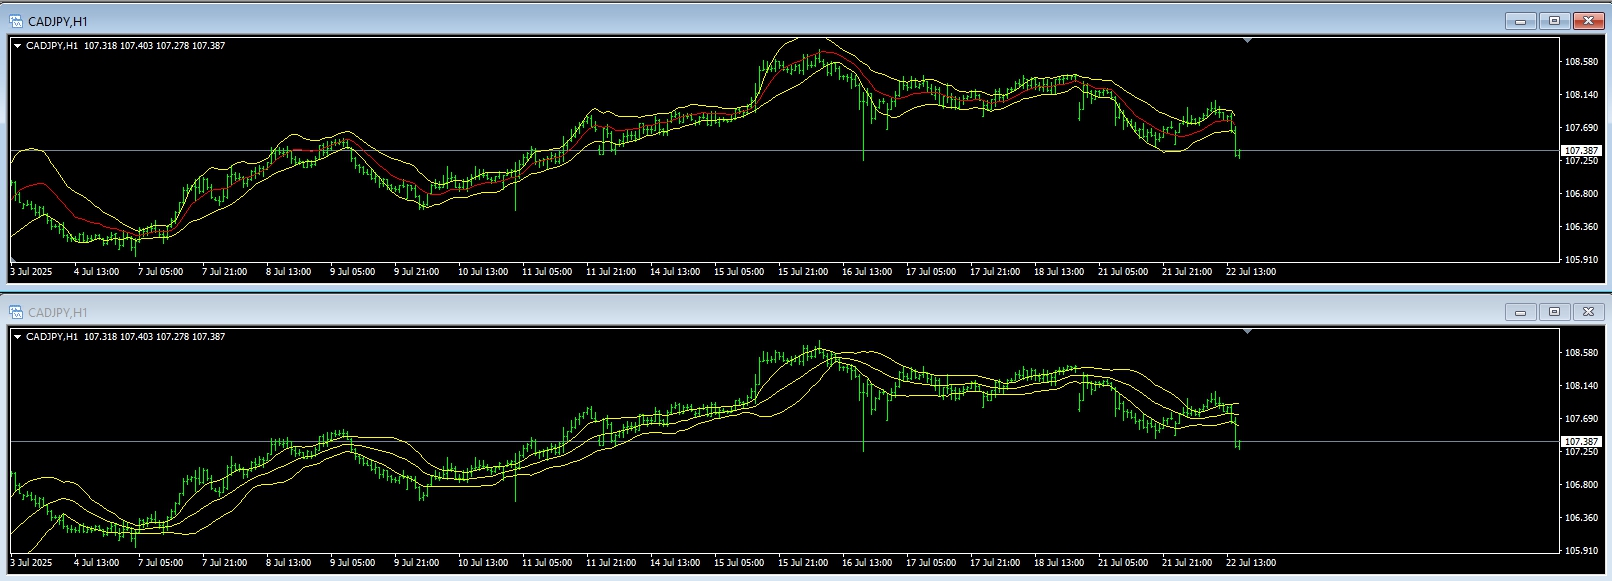Click the chart icon in the lower CADJPY,H1 title bar
Viewport: 1612px width, 581px height.
point(16,312)
